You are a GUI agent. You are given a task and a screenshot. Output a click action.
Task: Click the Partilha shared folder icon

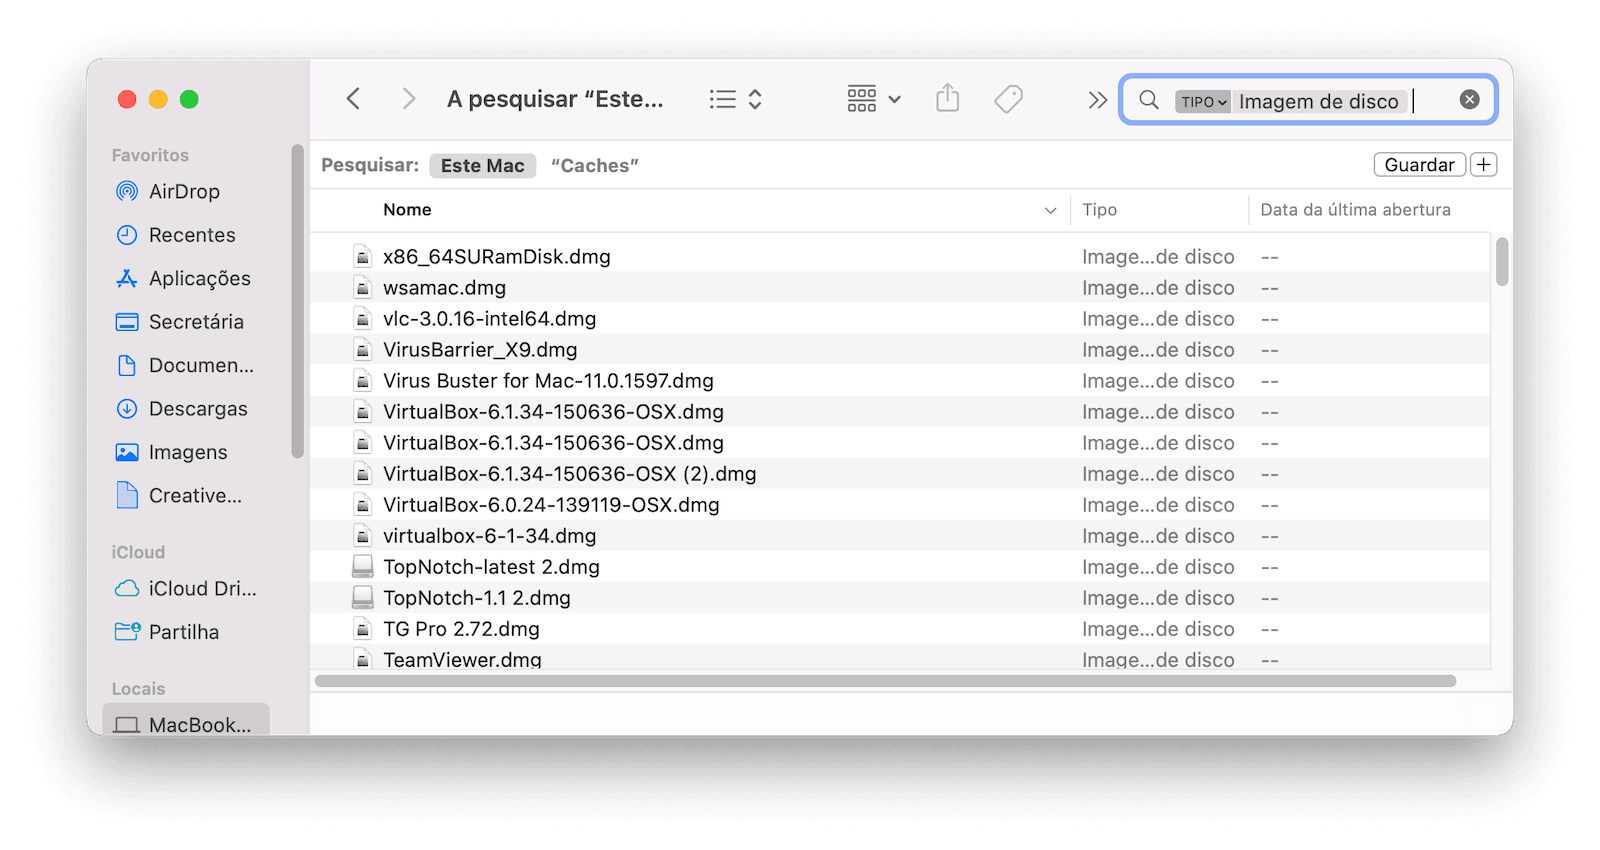point(127,632)
